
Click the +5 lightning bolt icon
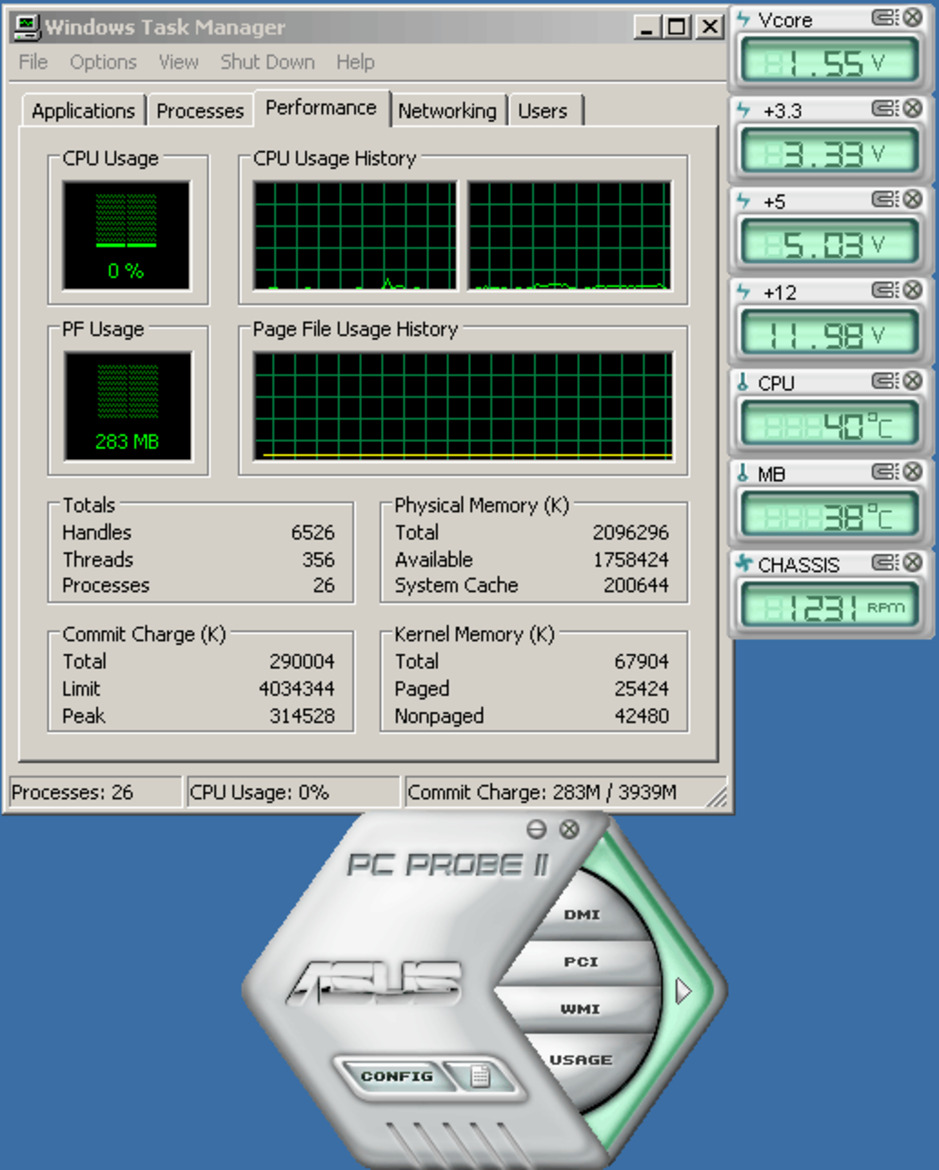tap(743, 201)
